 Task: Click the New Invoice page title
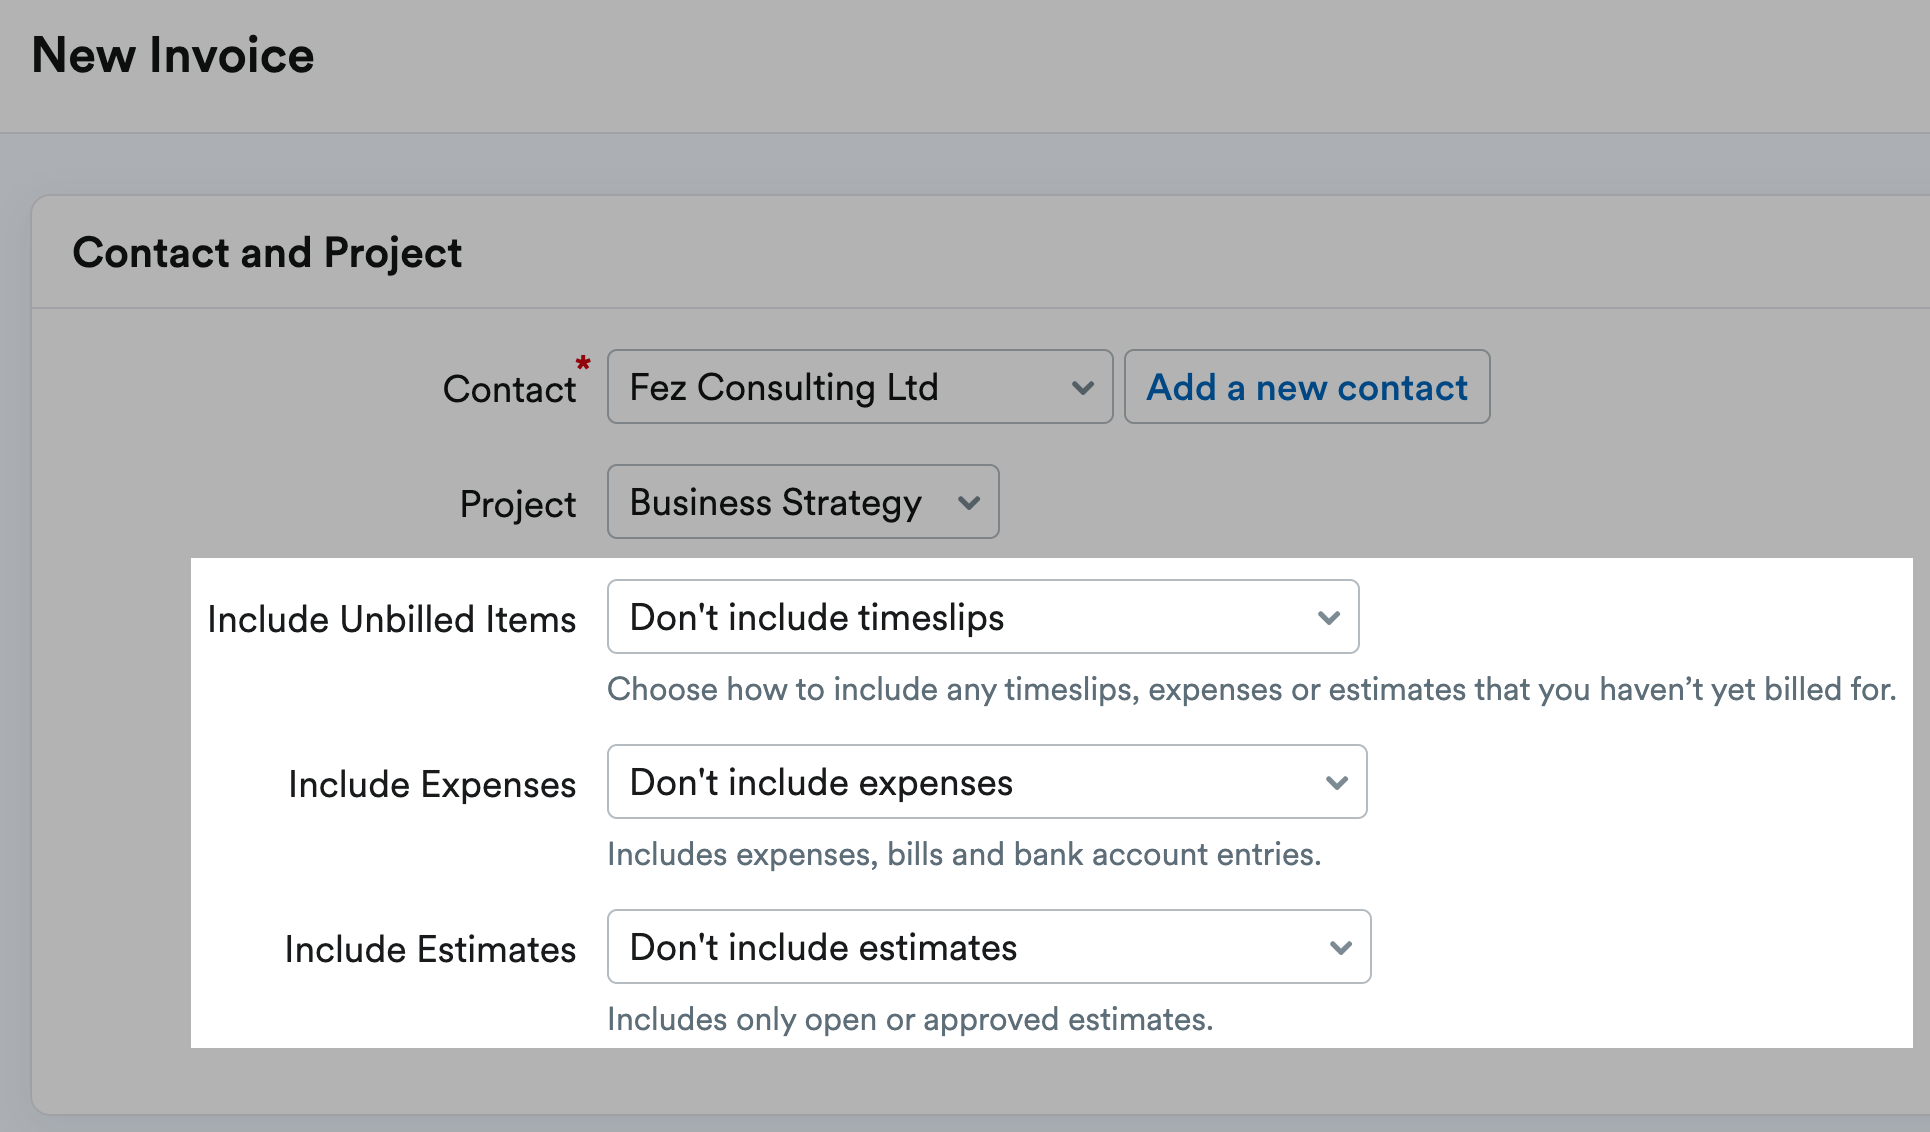tap(172, 55)
